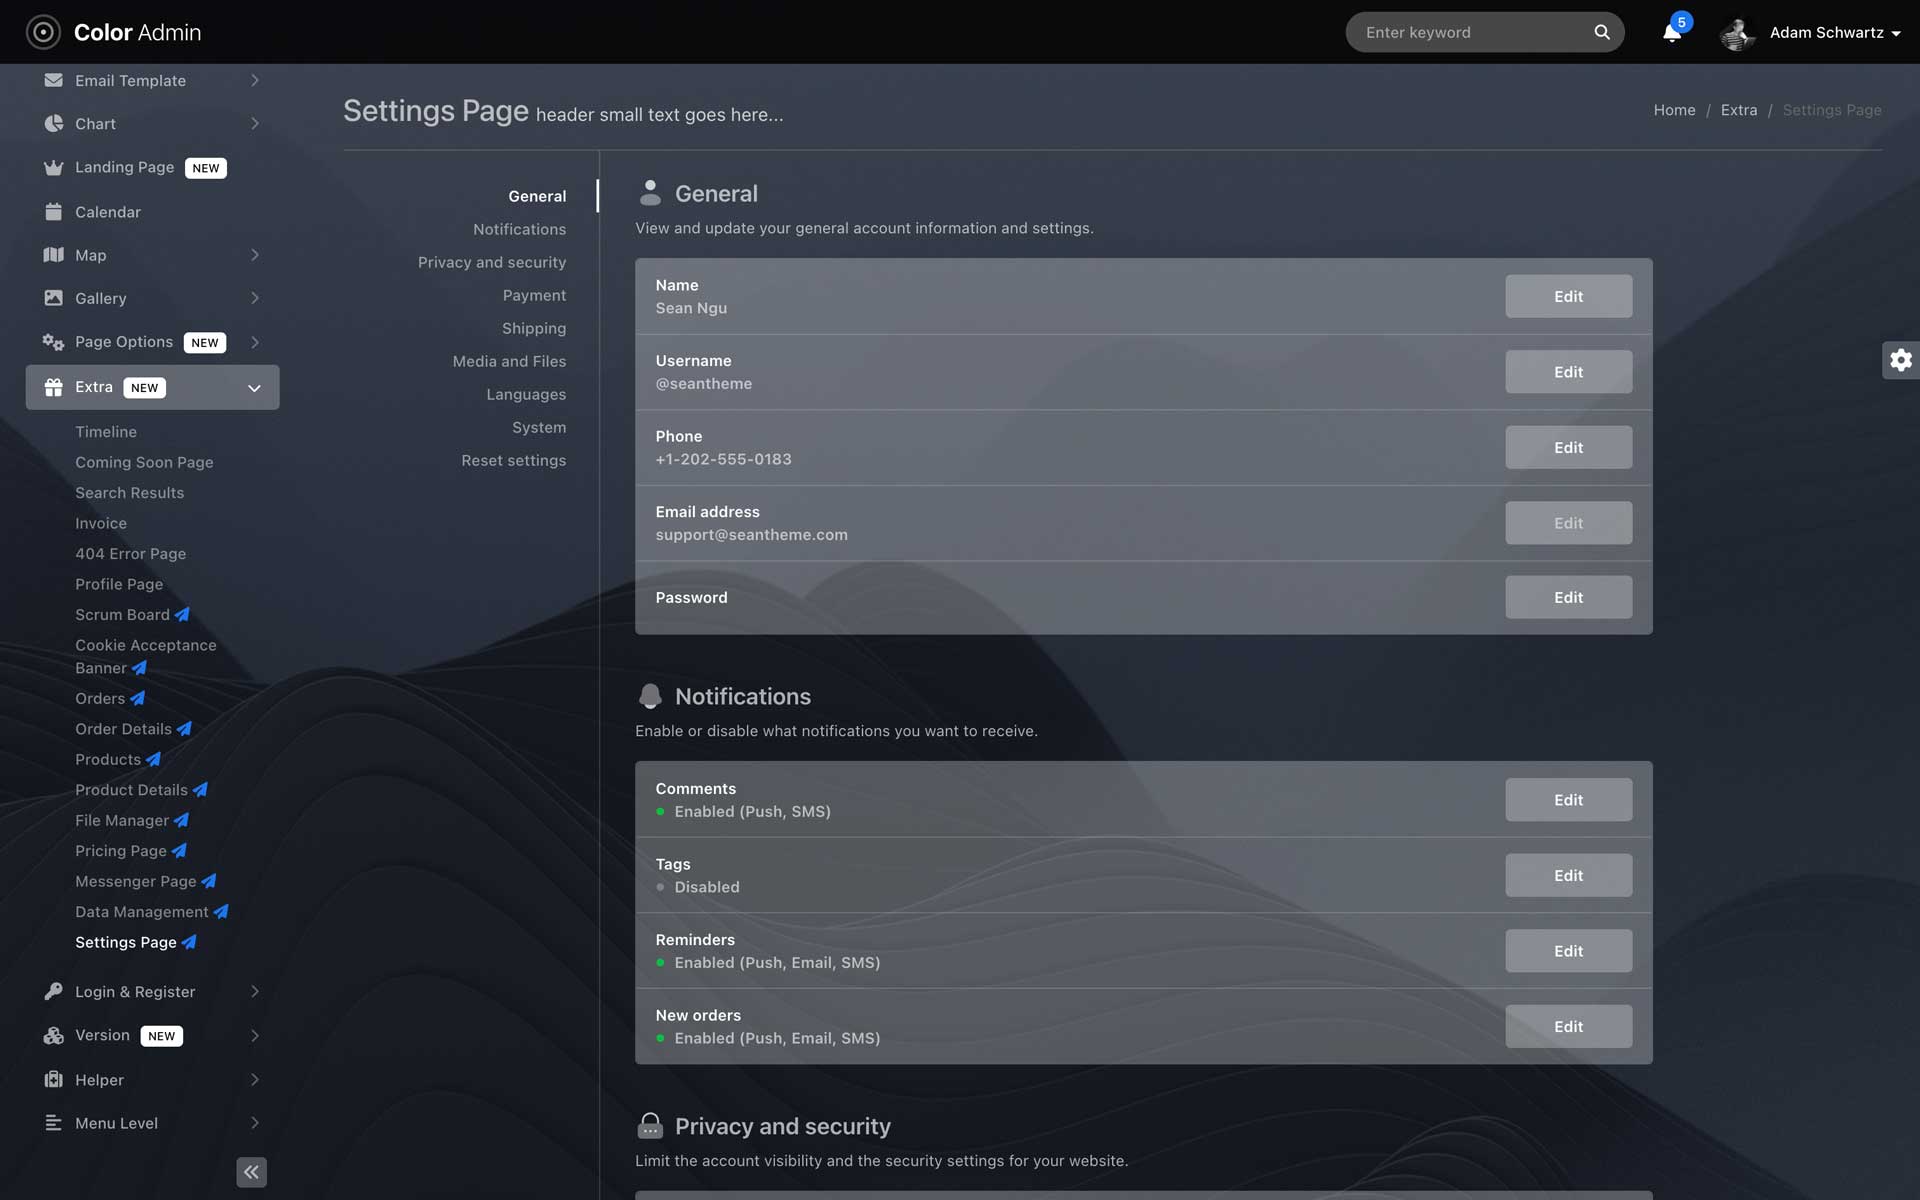Click the notification bell icon
This screenshot has width=1920, height=1200.
[1671, 33]
